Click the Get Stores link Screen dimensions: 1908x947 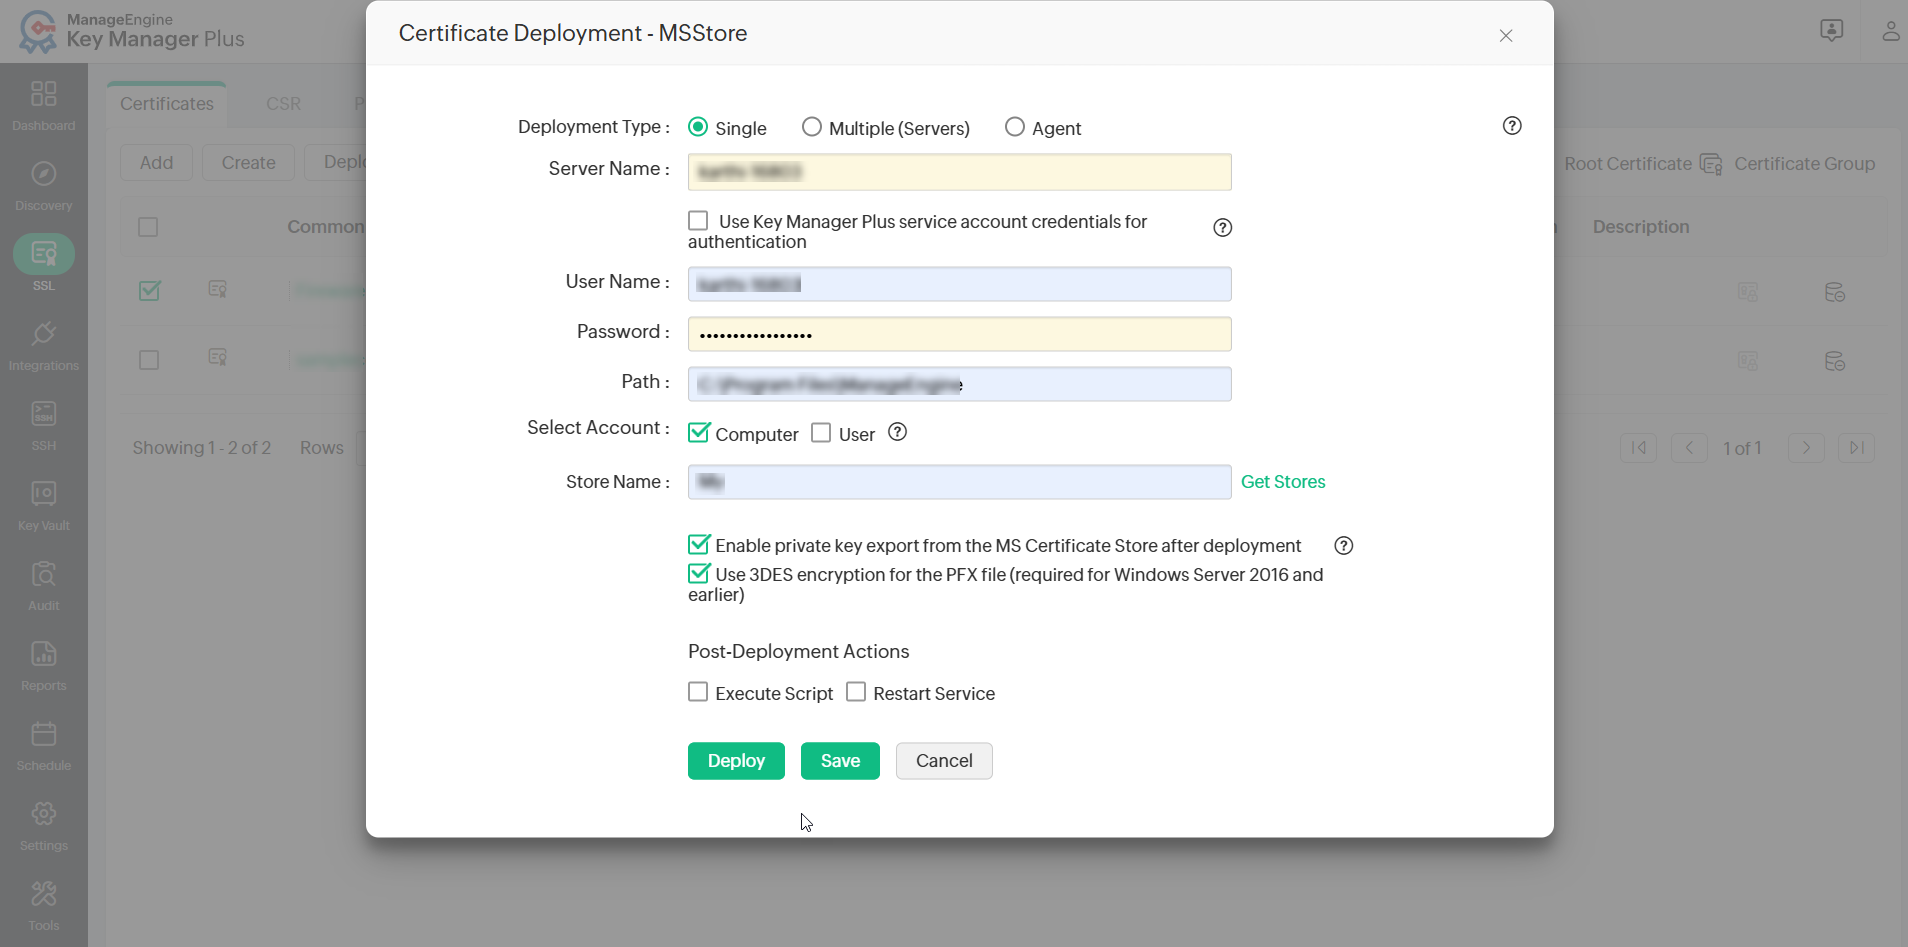(x=1283, y=482)
